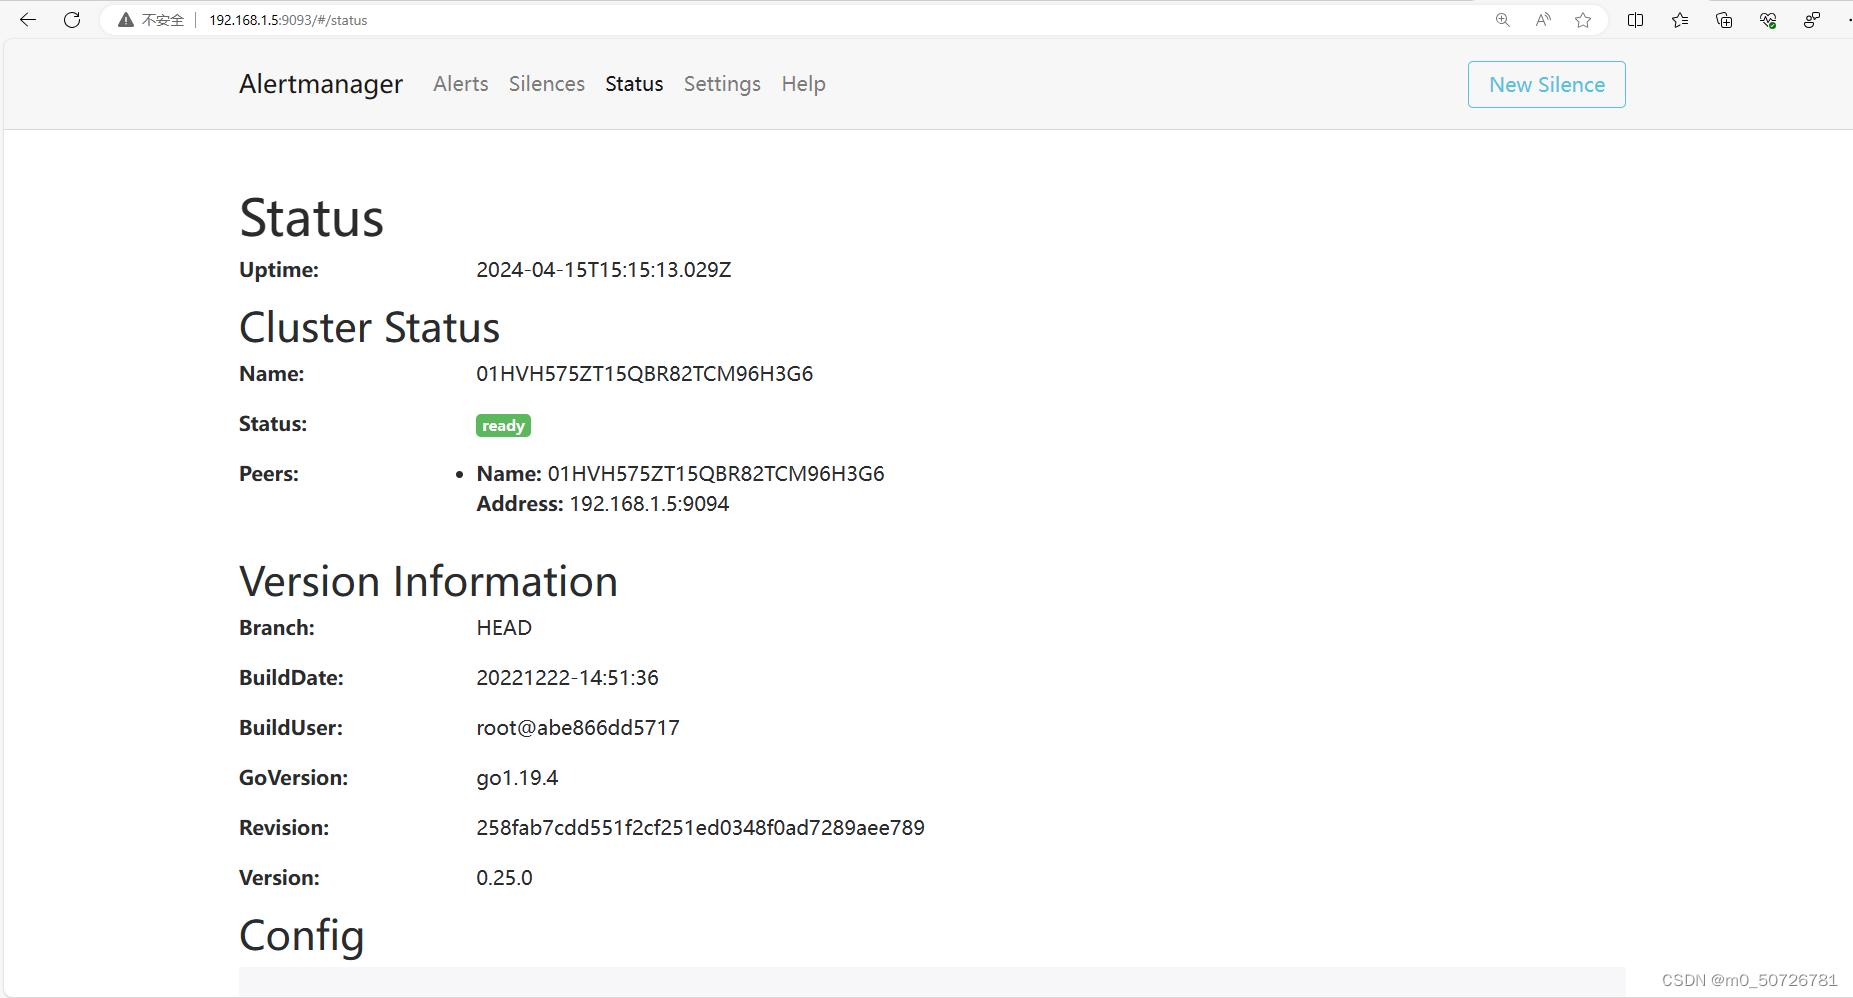The image size is (1853, 998).
Task: Click the Branch value HEAD
Action: 504,628
